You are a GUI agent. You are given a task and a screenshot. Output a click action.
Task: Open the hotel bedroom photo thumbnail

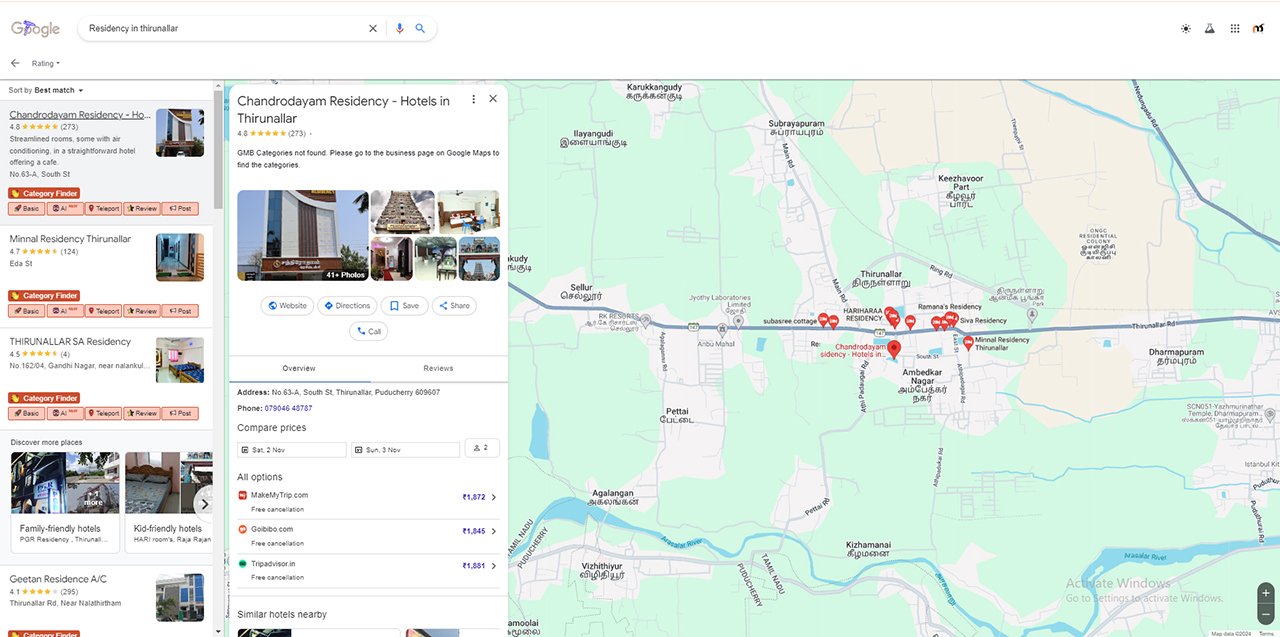click(x=468, y=212)
